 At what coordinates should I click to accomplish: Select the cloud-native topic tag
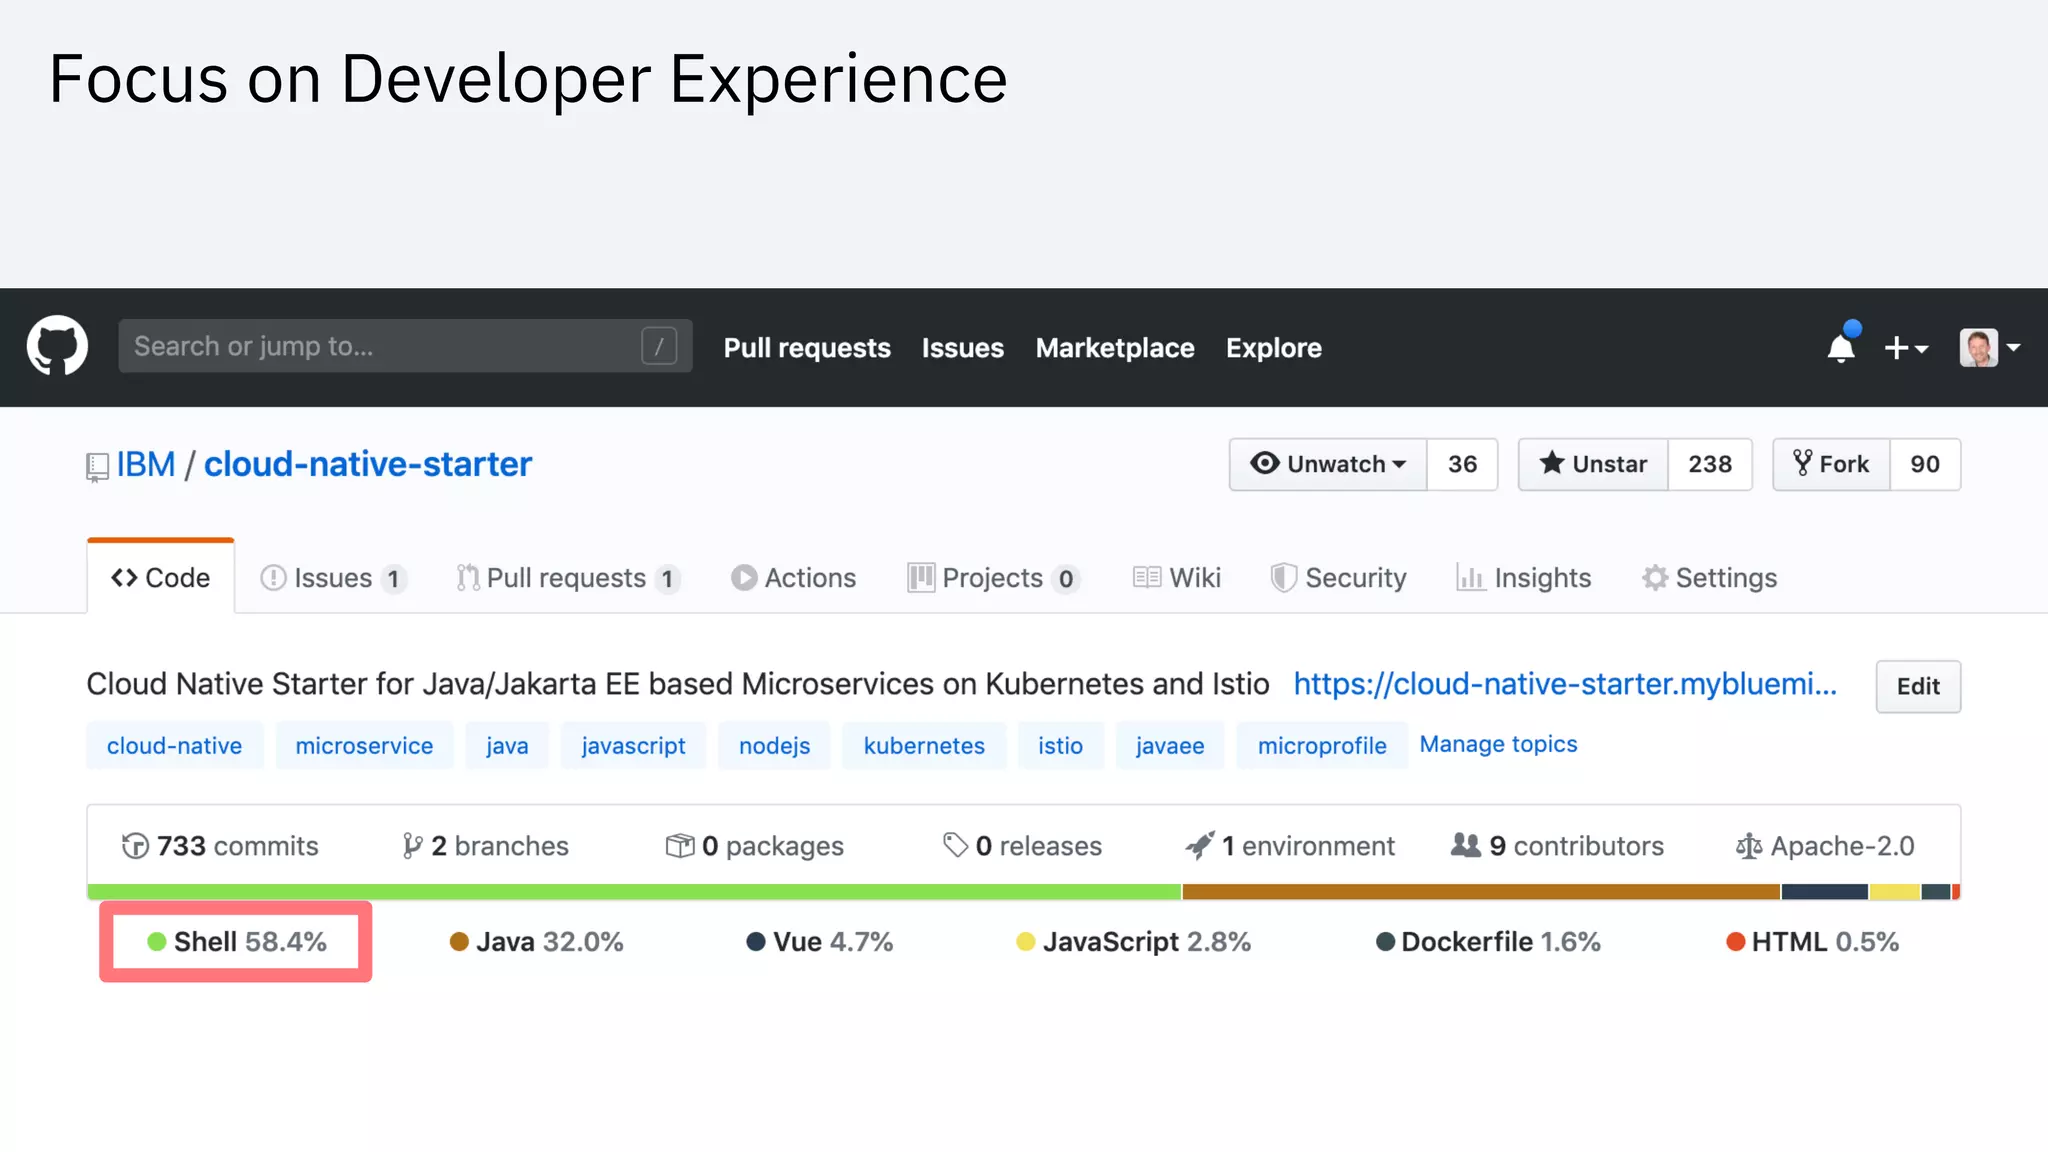(175, 746)
